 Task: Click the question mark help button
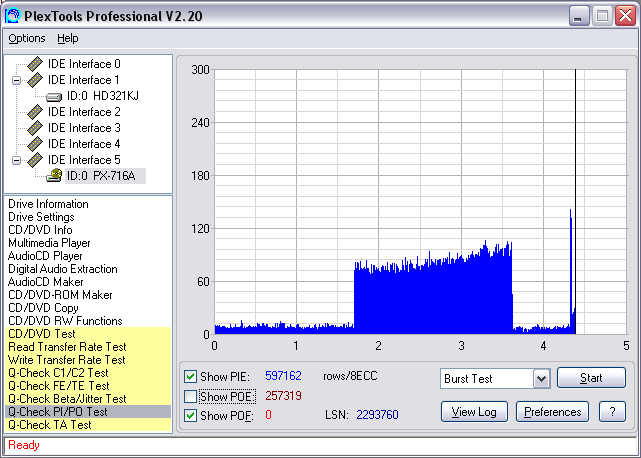[x=612, y=412]
